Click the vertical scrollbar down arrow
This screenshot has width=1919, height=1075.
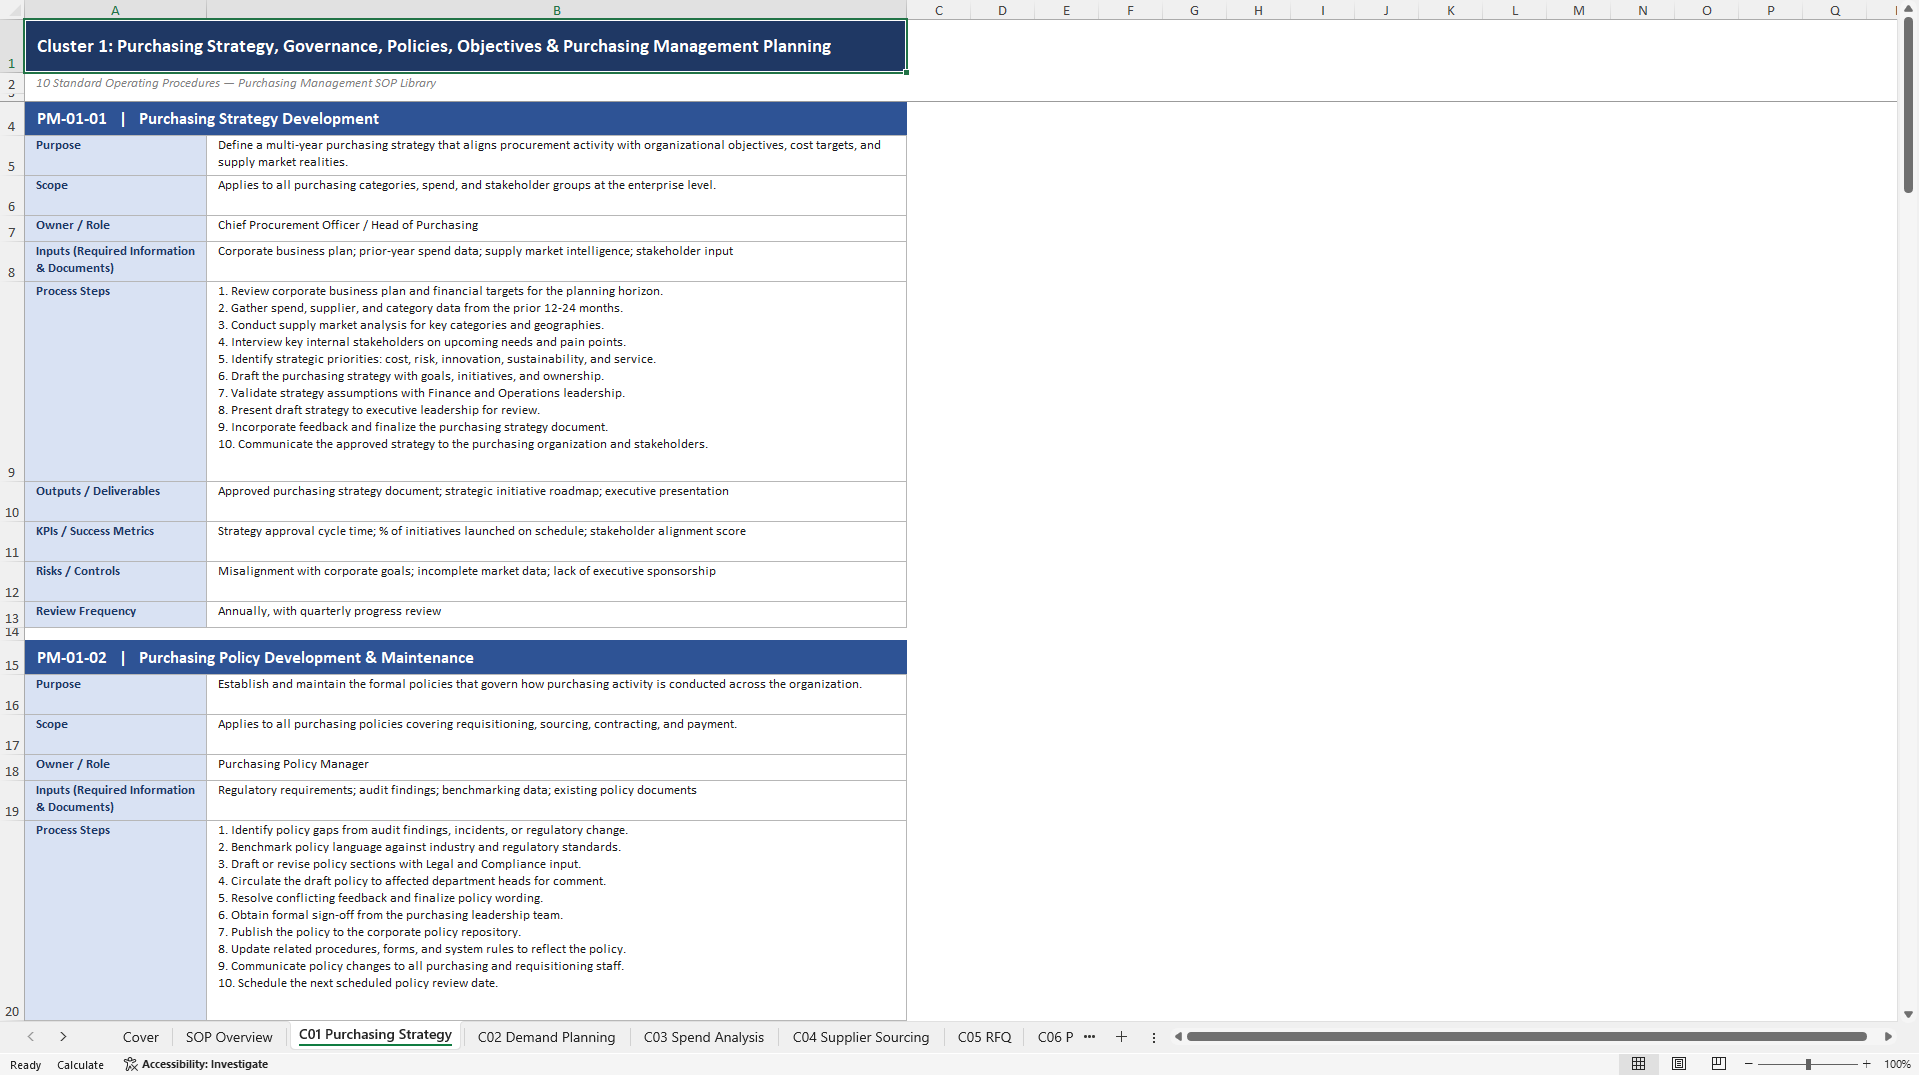pos(1908,1014)
